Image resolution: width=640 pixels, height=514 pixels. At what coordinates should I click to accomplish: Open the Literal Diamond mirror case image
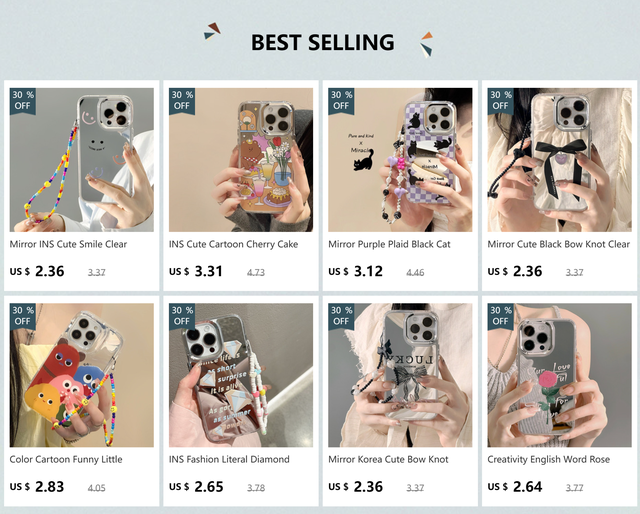coord(241,375)
